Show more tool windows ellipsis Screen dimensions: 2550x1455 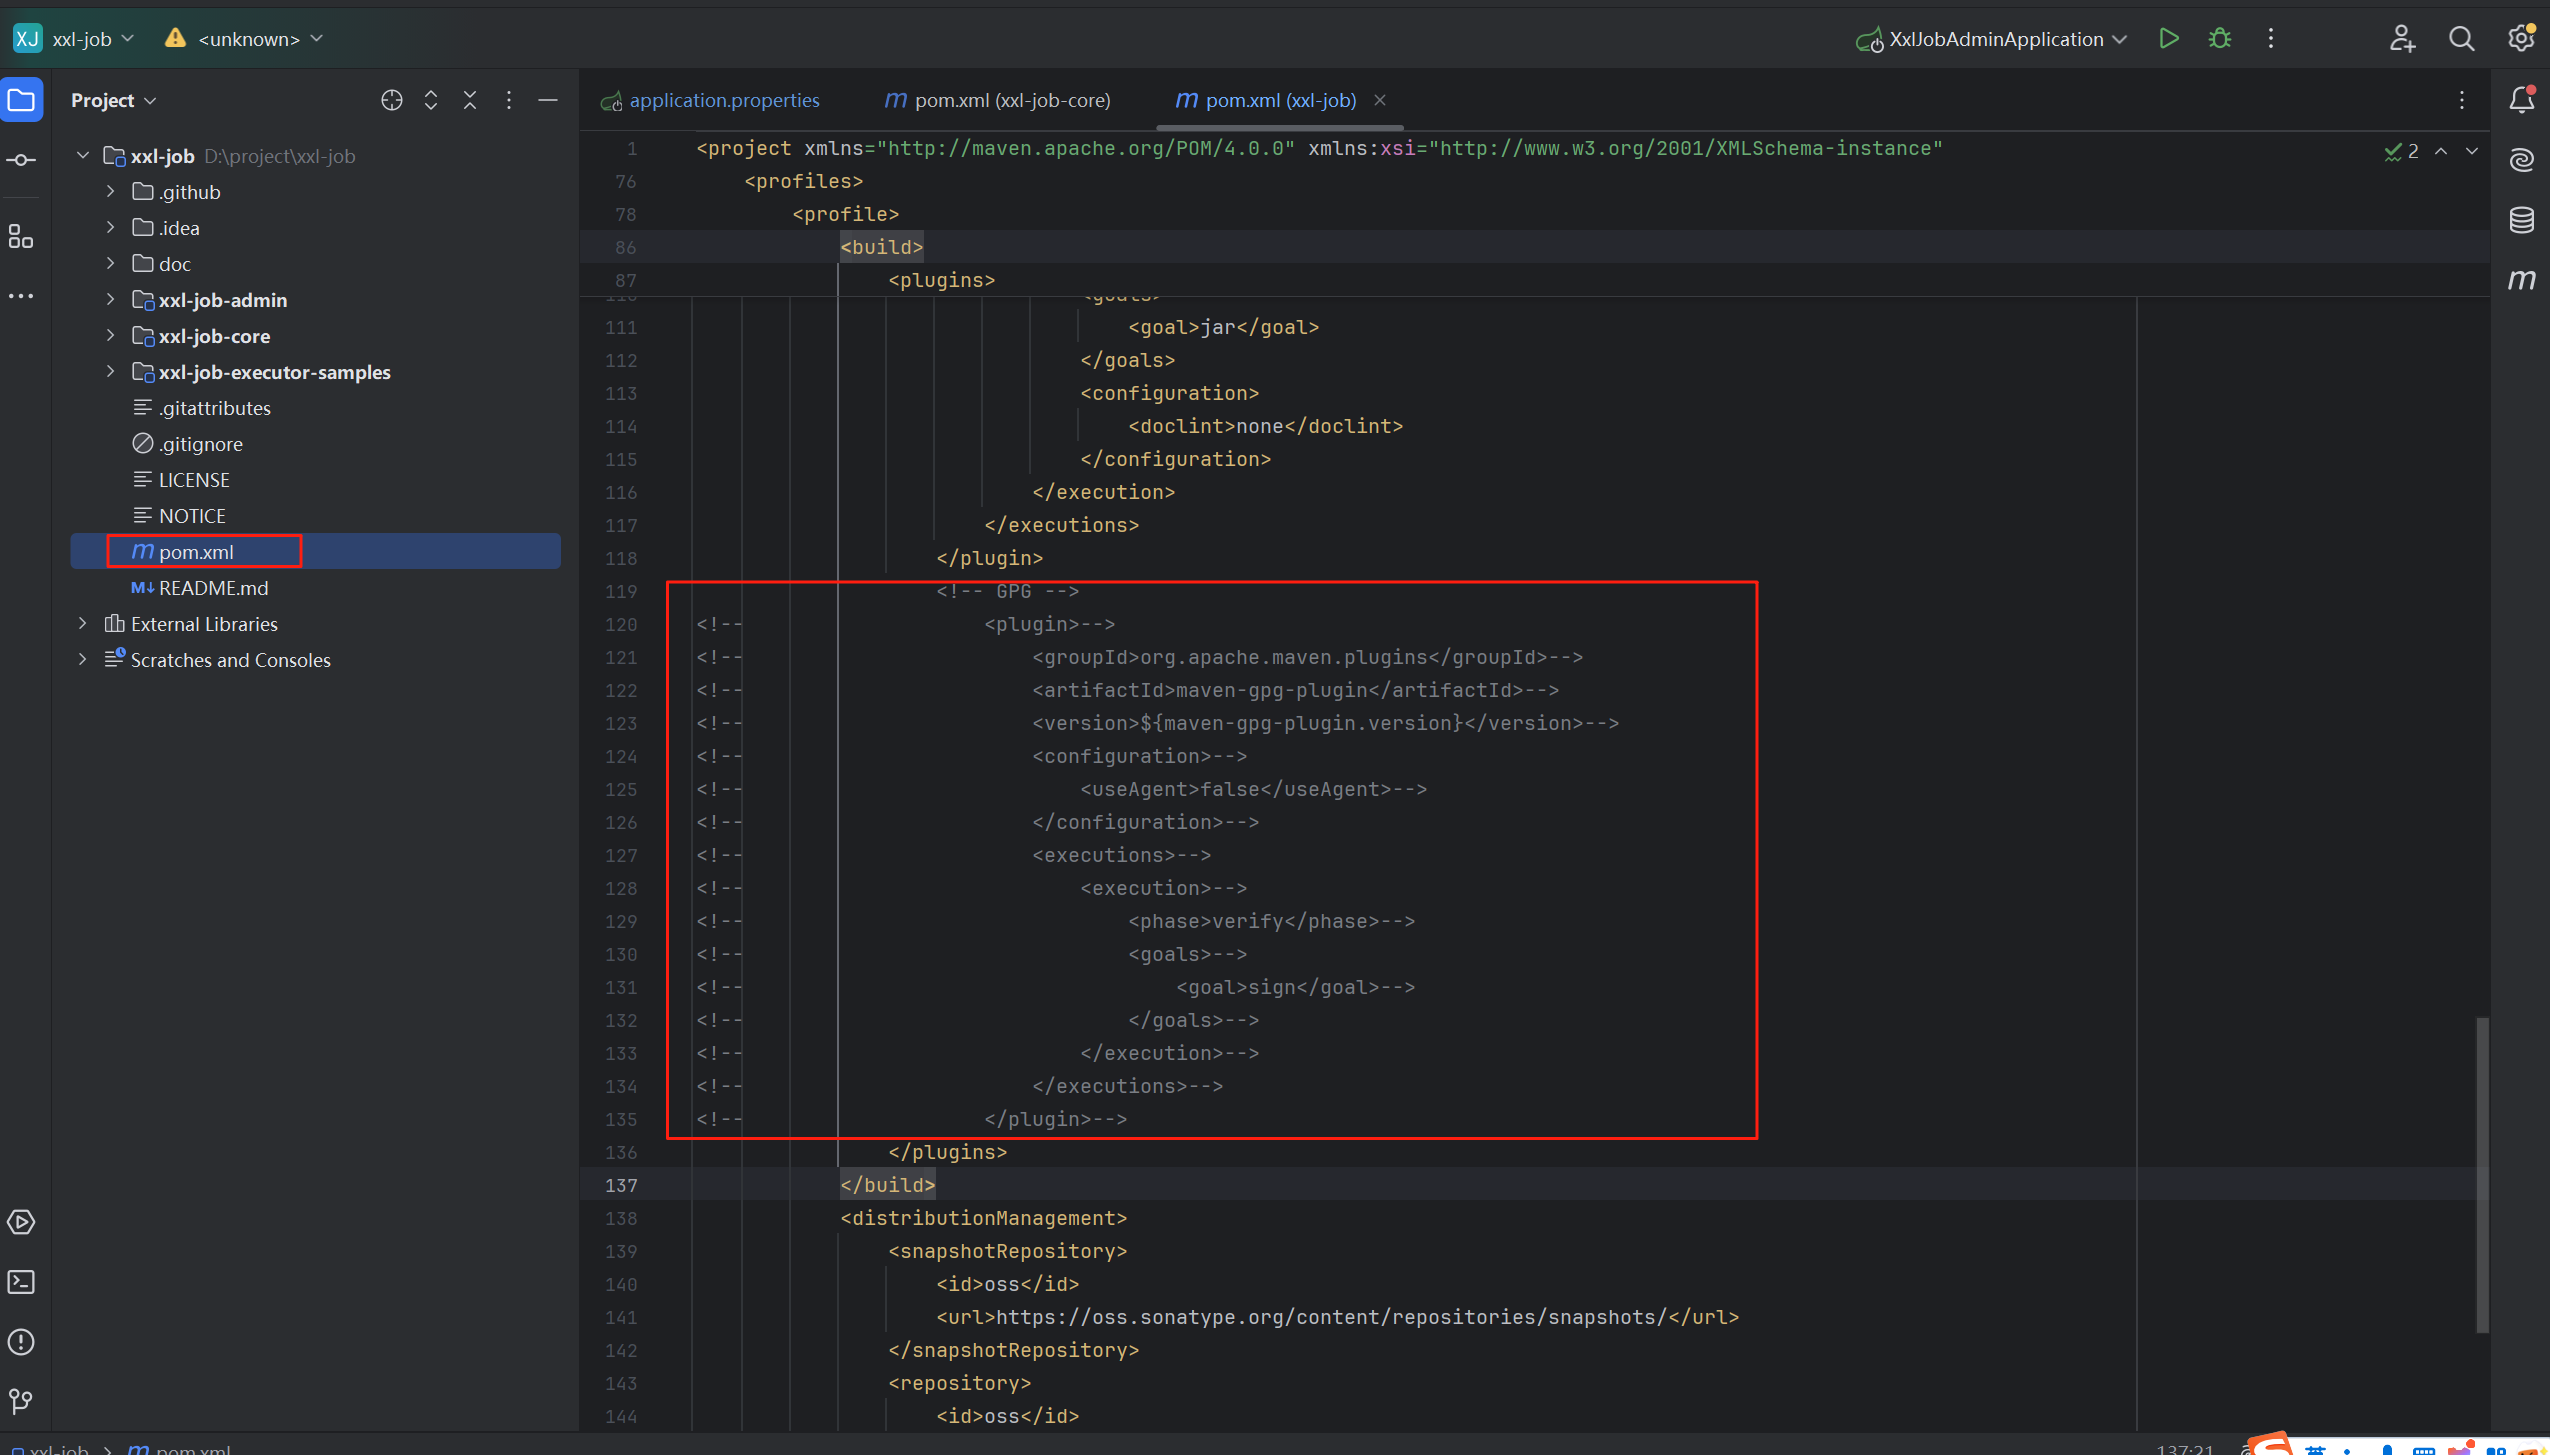[x=21, y=296]
